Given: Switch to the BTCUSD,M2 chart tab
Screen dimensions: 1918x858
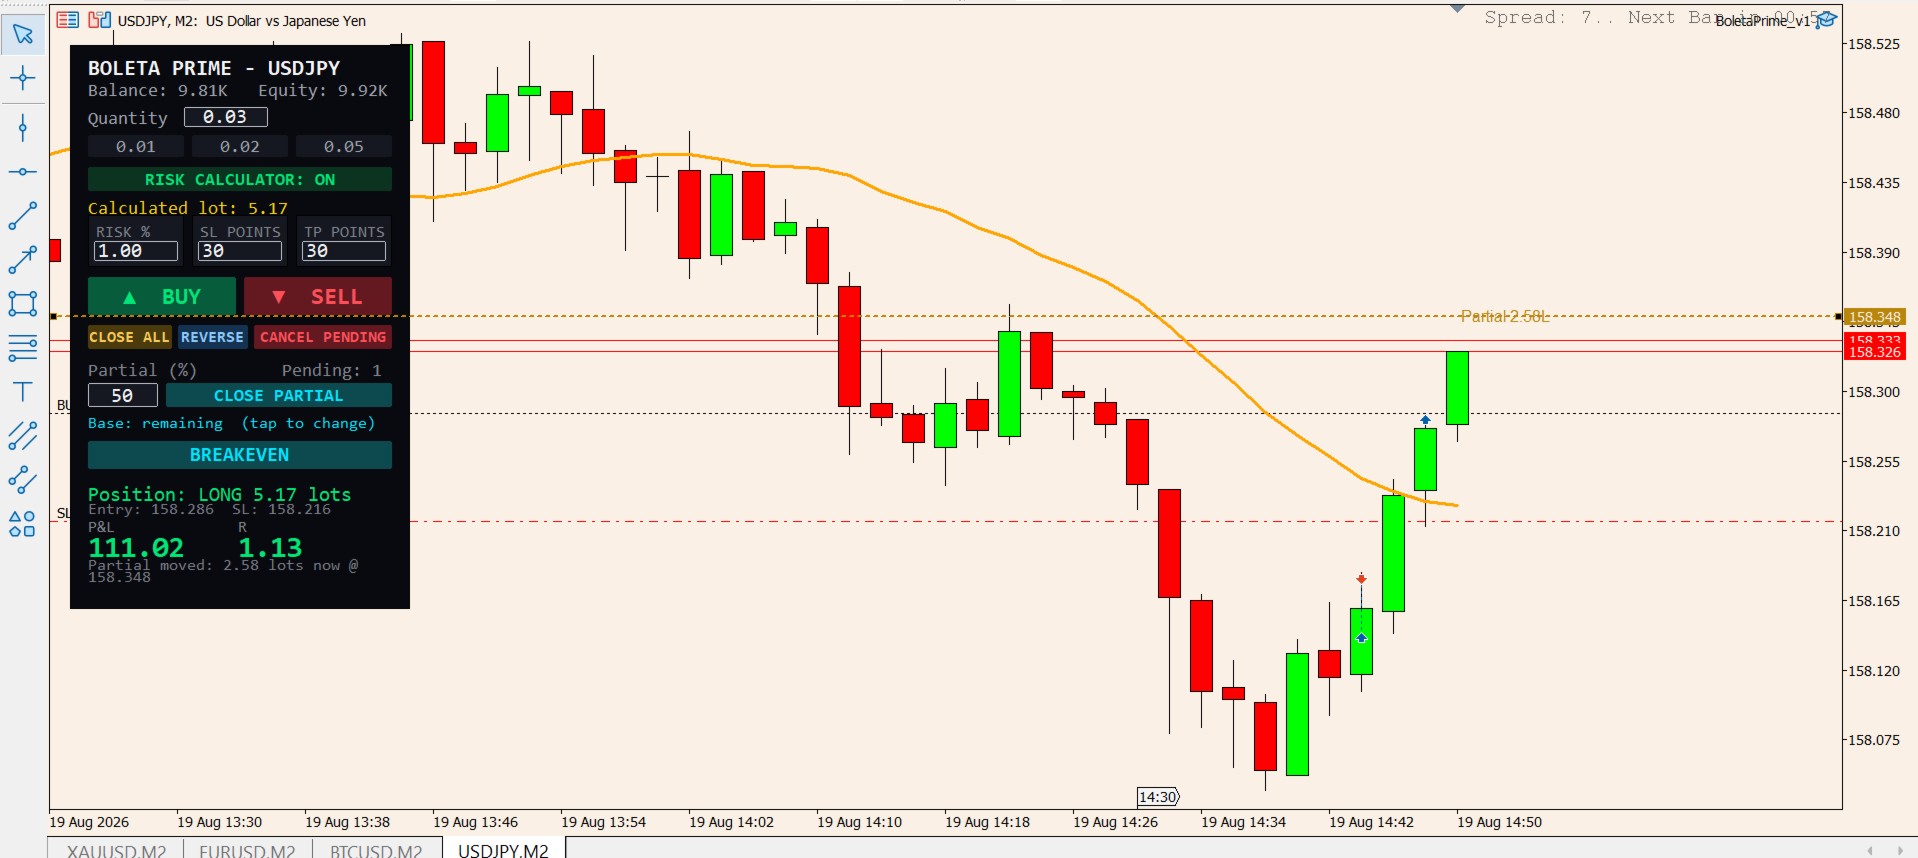Looking at the screenshot, I should point(376,849).
